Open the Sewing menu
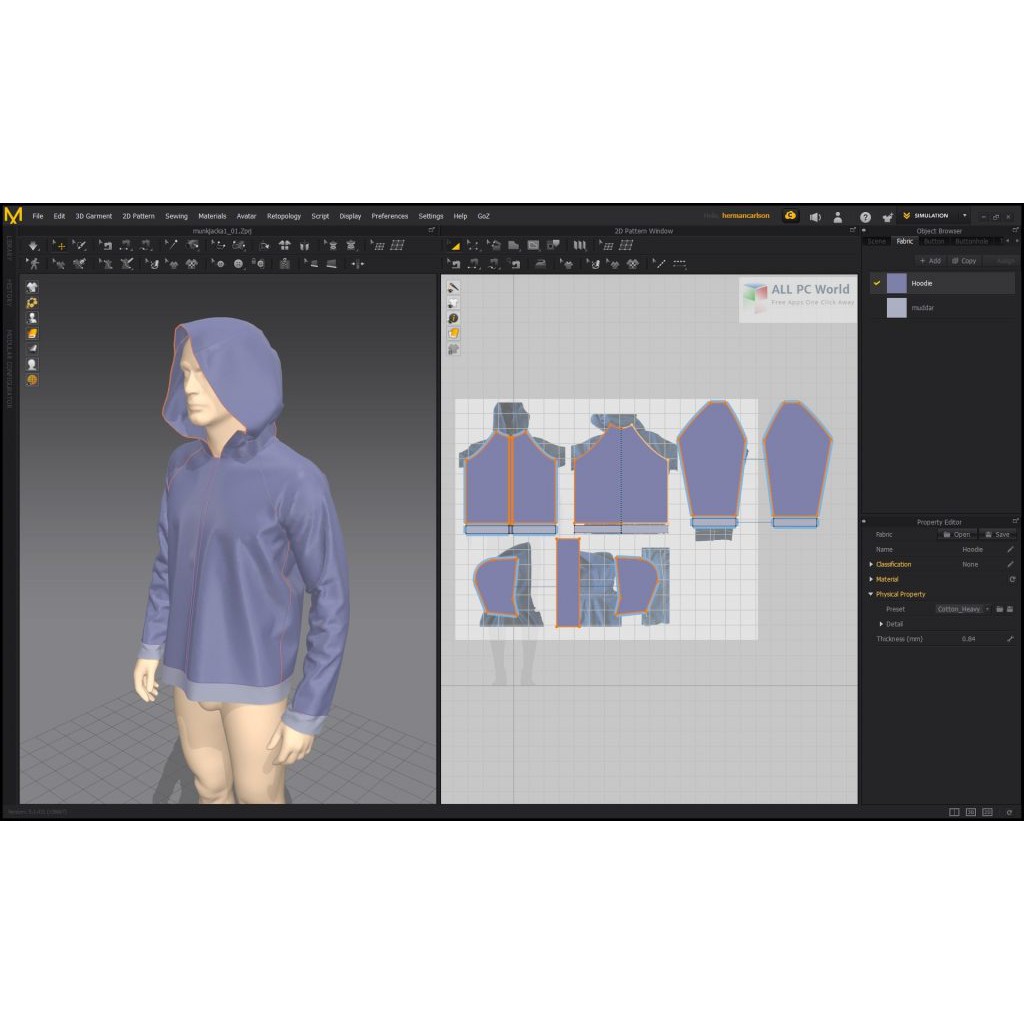 [x=176, y=216]
